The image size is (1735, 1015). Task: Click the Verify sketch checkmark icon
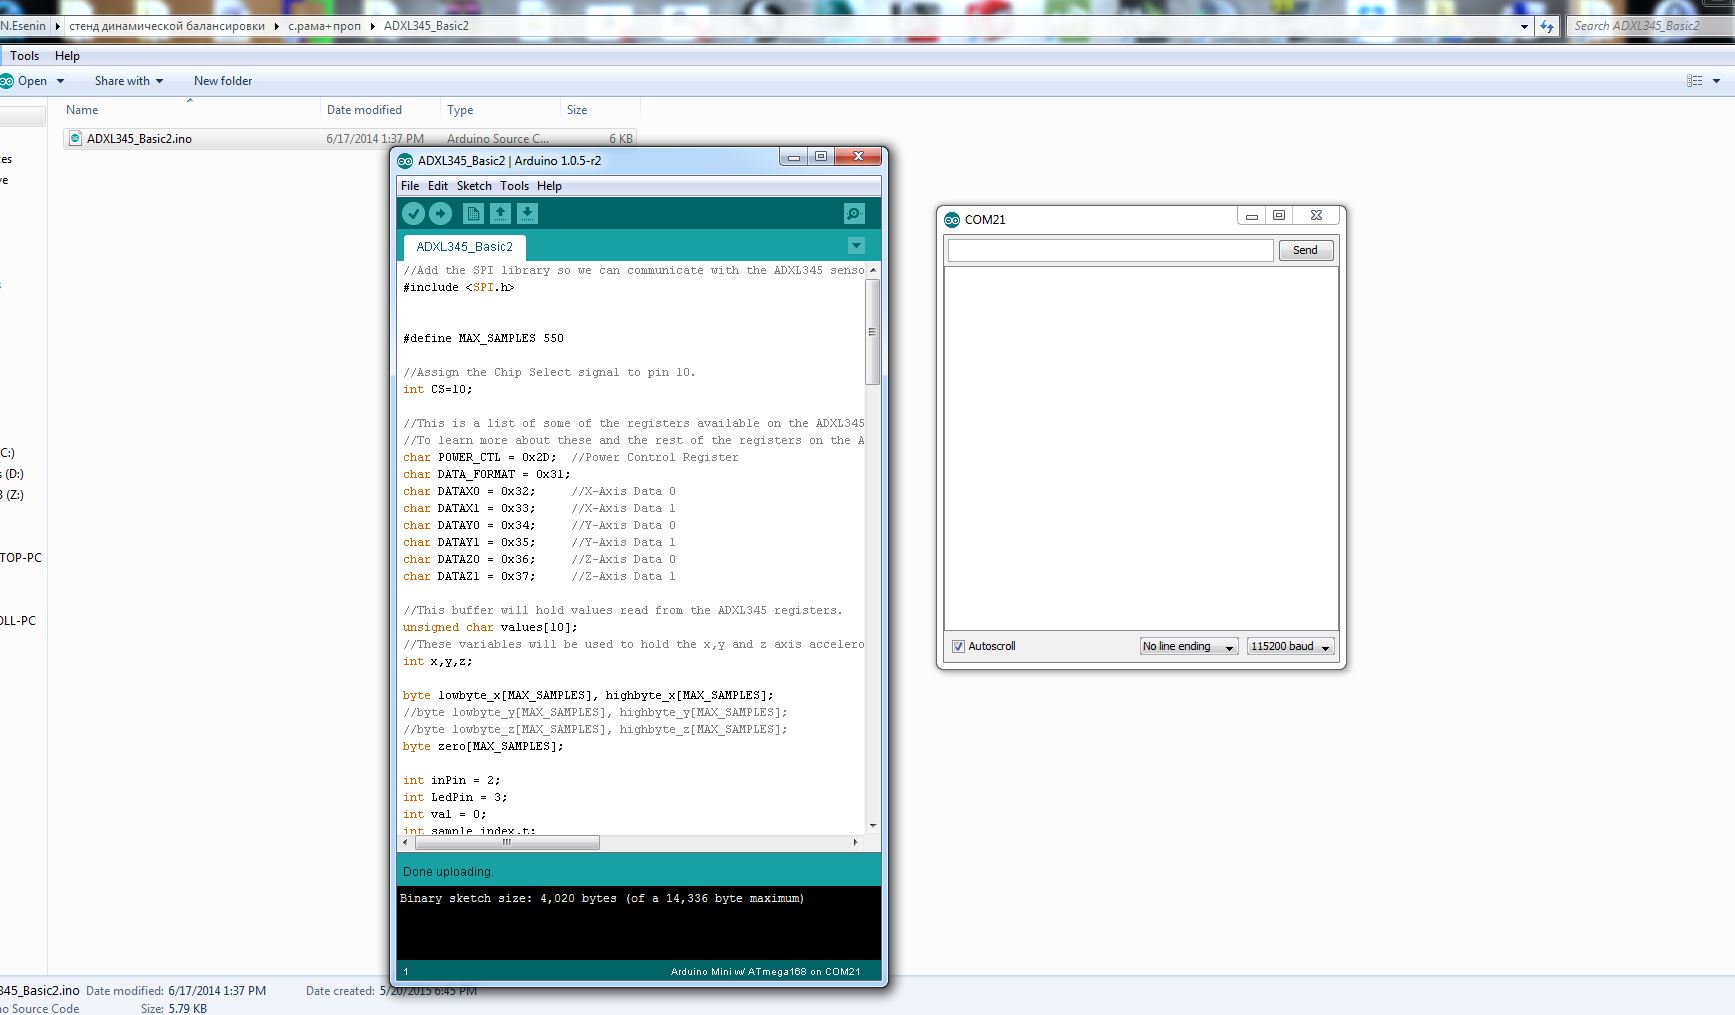[413, 213]
